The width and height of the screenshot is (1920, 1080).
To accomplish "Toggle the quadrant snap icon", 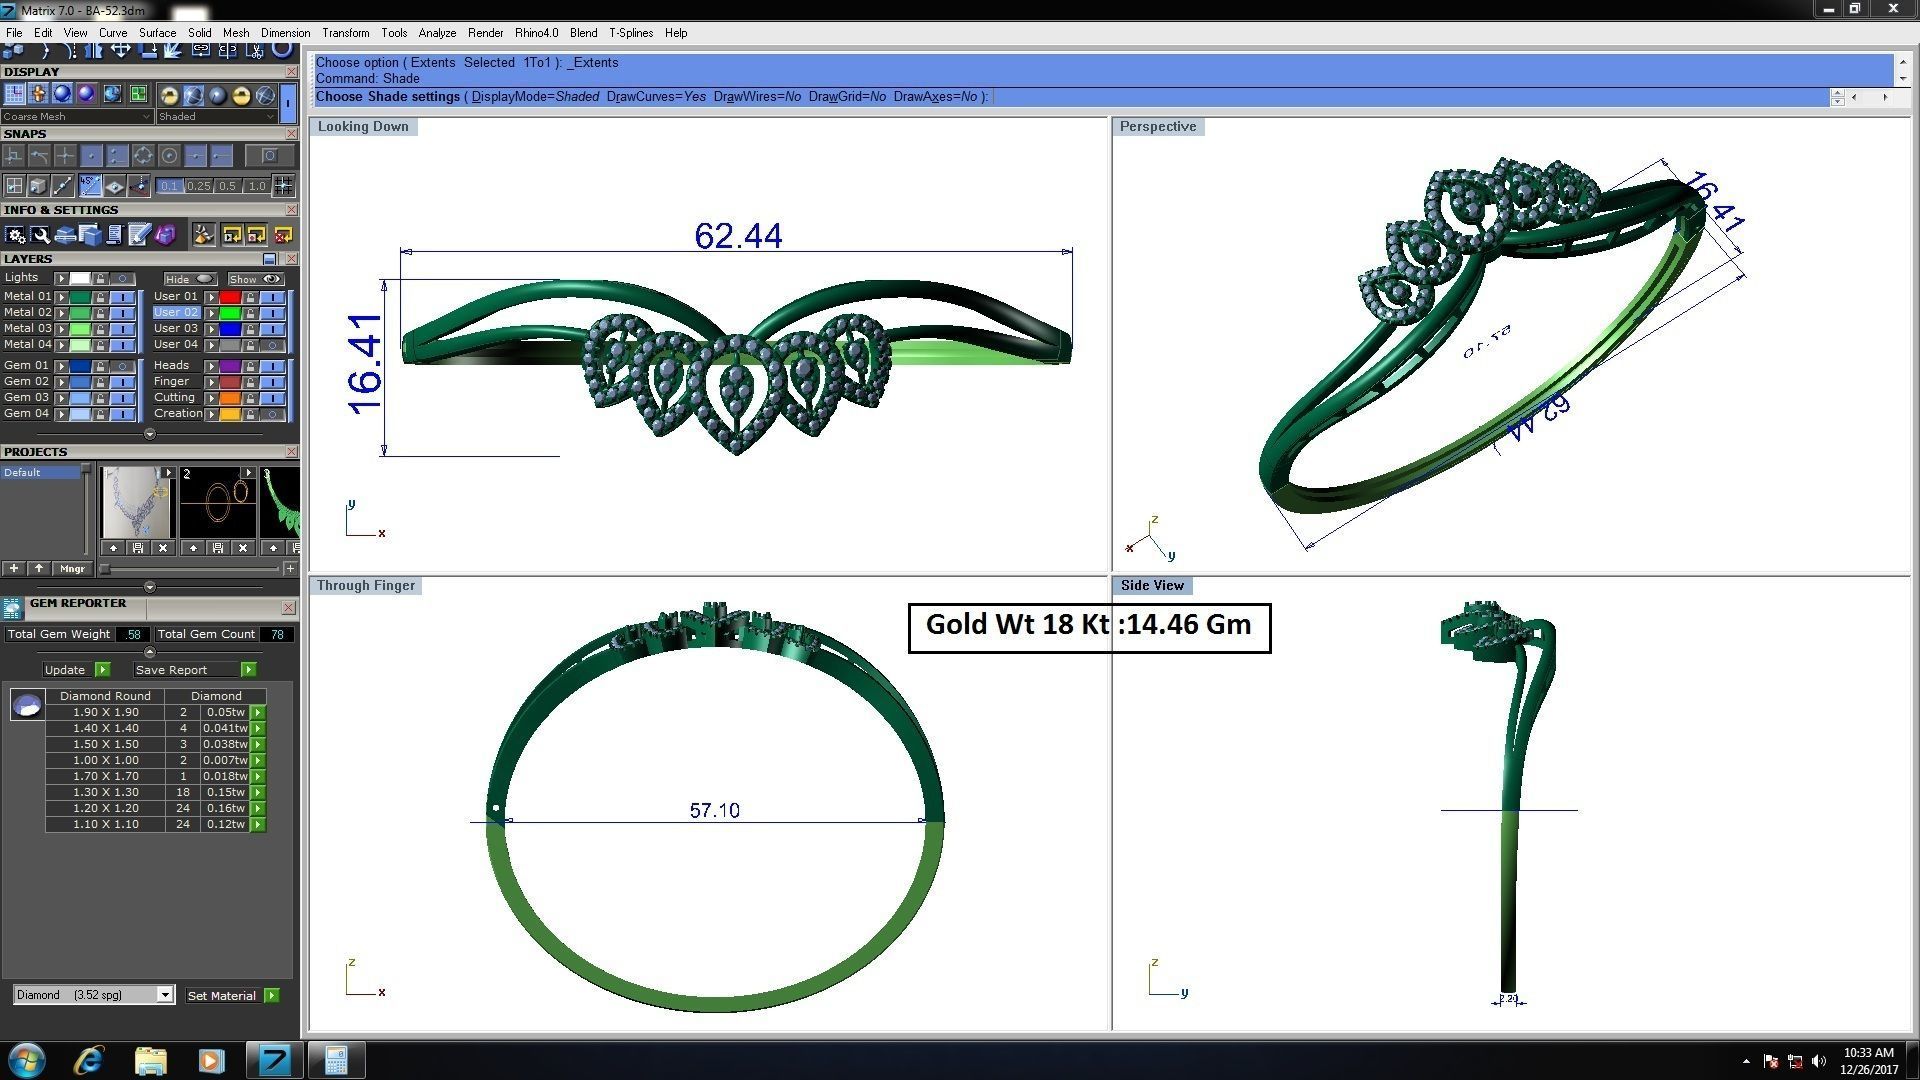I will (143, 155).
